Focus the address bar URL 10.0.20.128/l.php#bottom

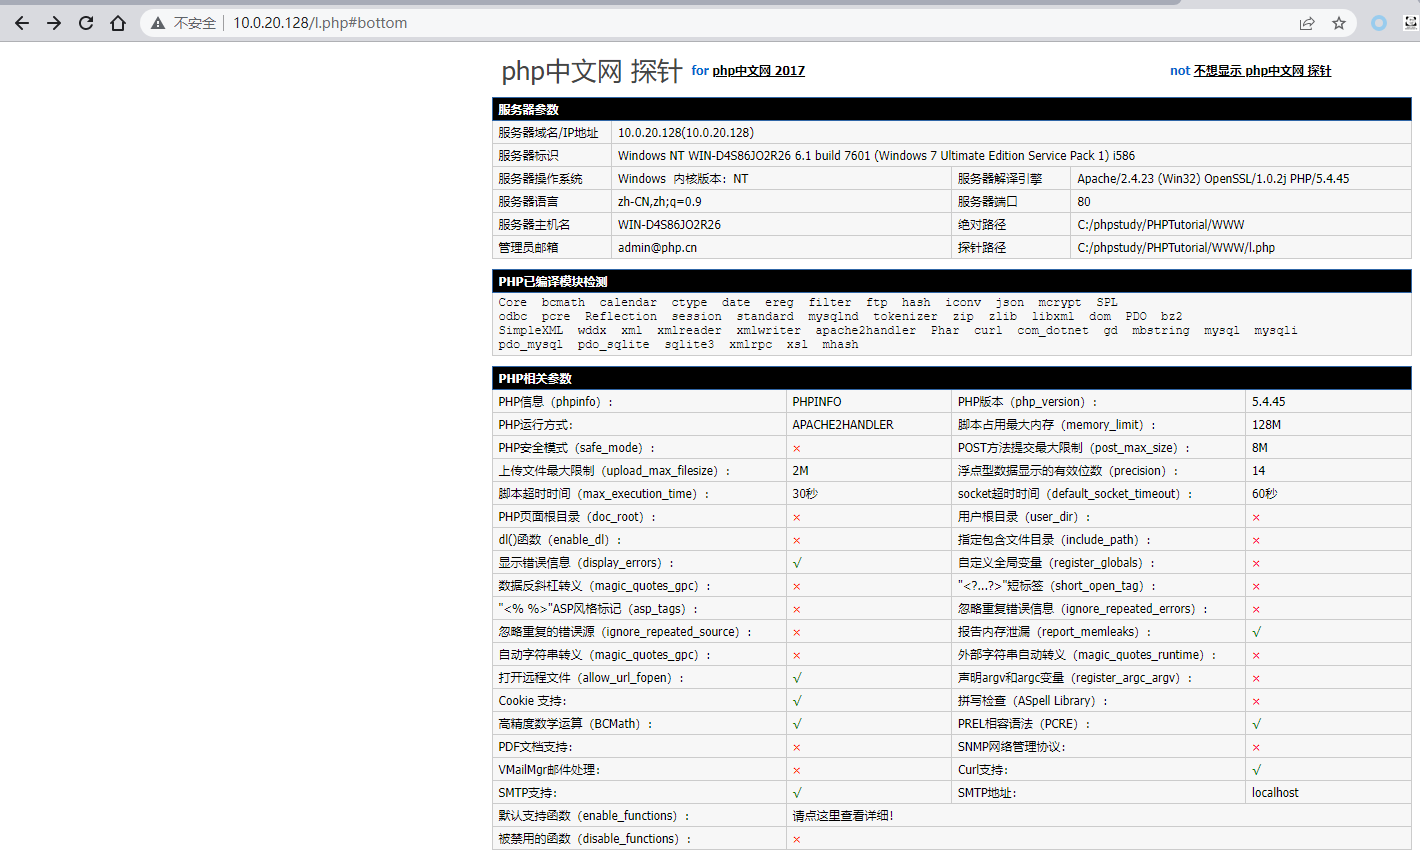320,23
